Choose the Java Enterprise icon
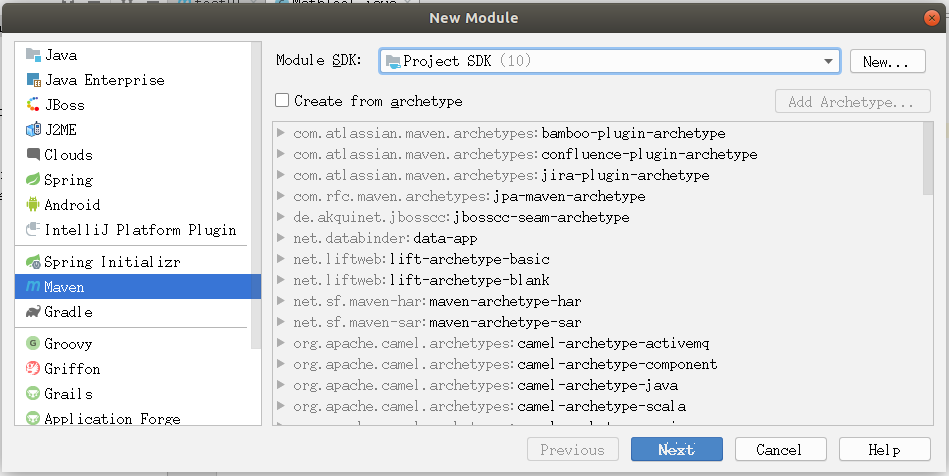 tap(34, 80)
